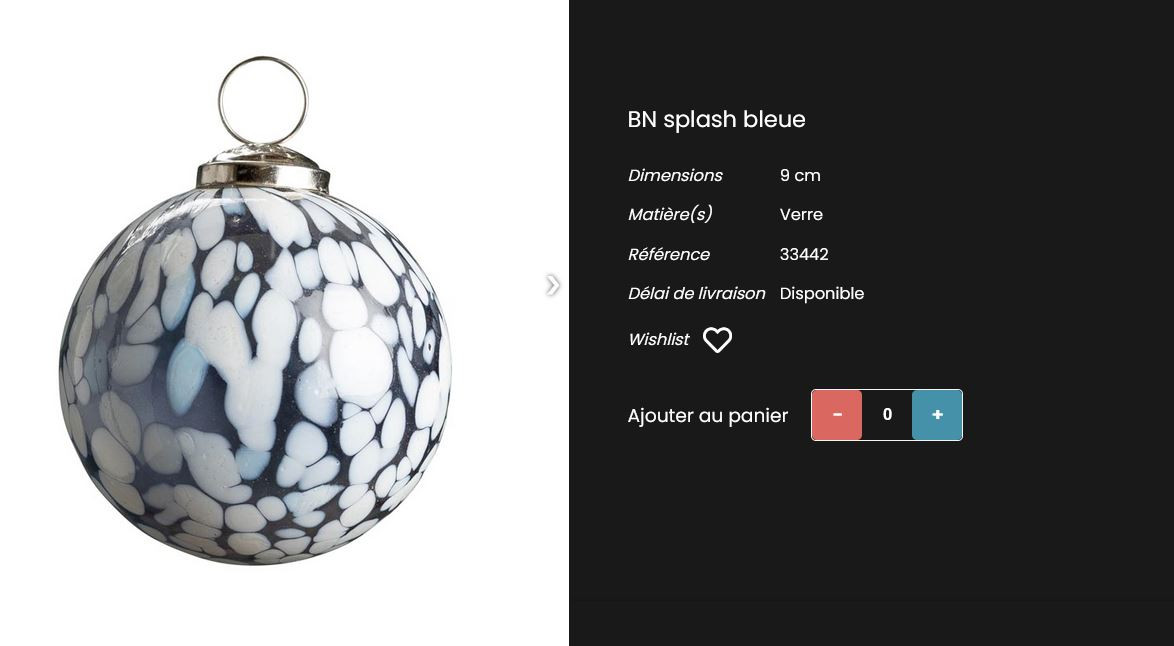
Task: Click the Ajouter au panier label
Action: 708,415
